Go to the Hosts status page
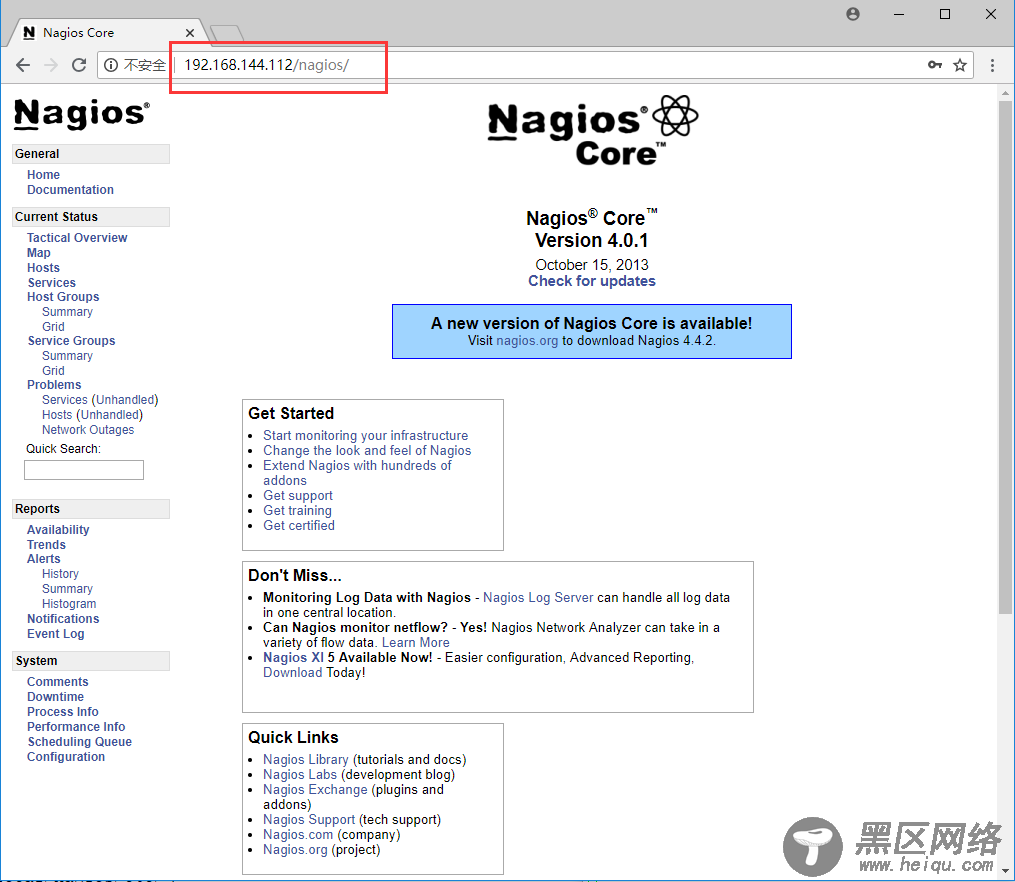The image size is (1015, 882). (x=43, y=268)
